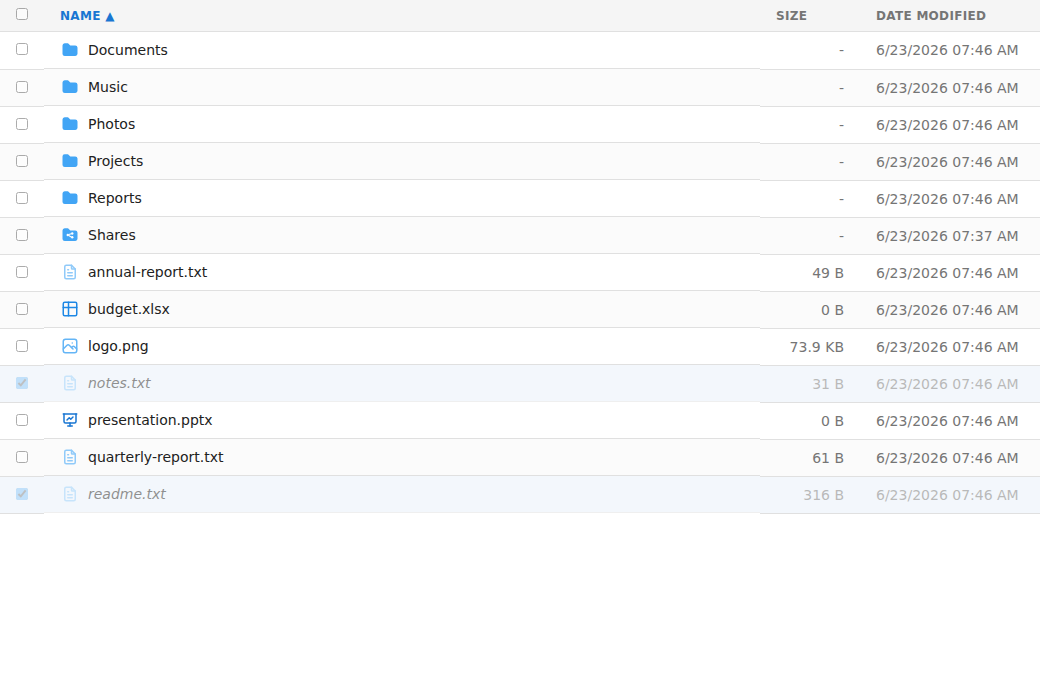Sort by the DATE MODIFIED column header
Viewport: 1040px width, 691px height.
pyautogui.click(x=931, y=15)
